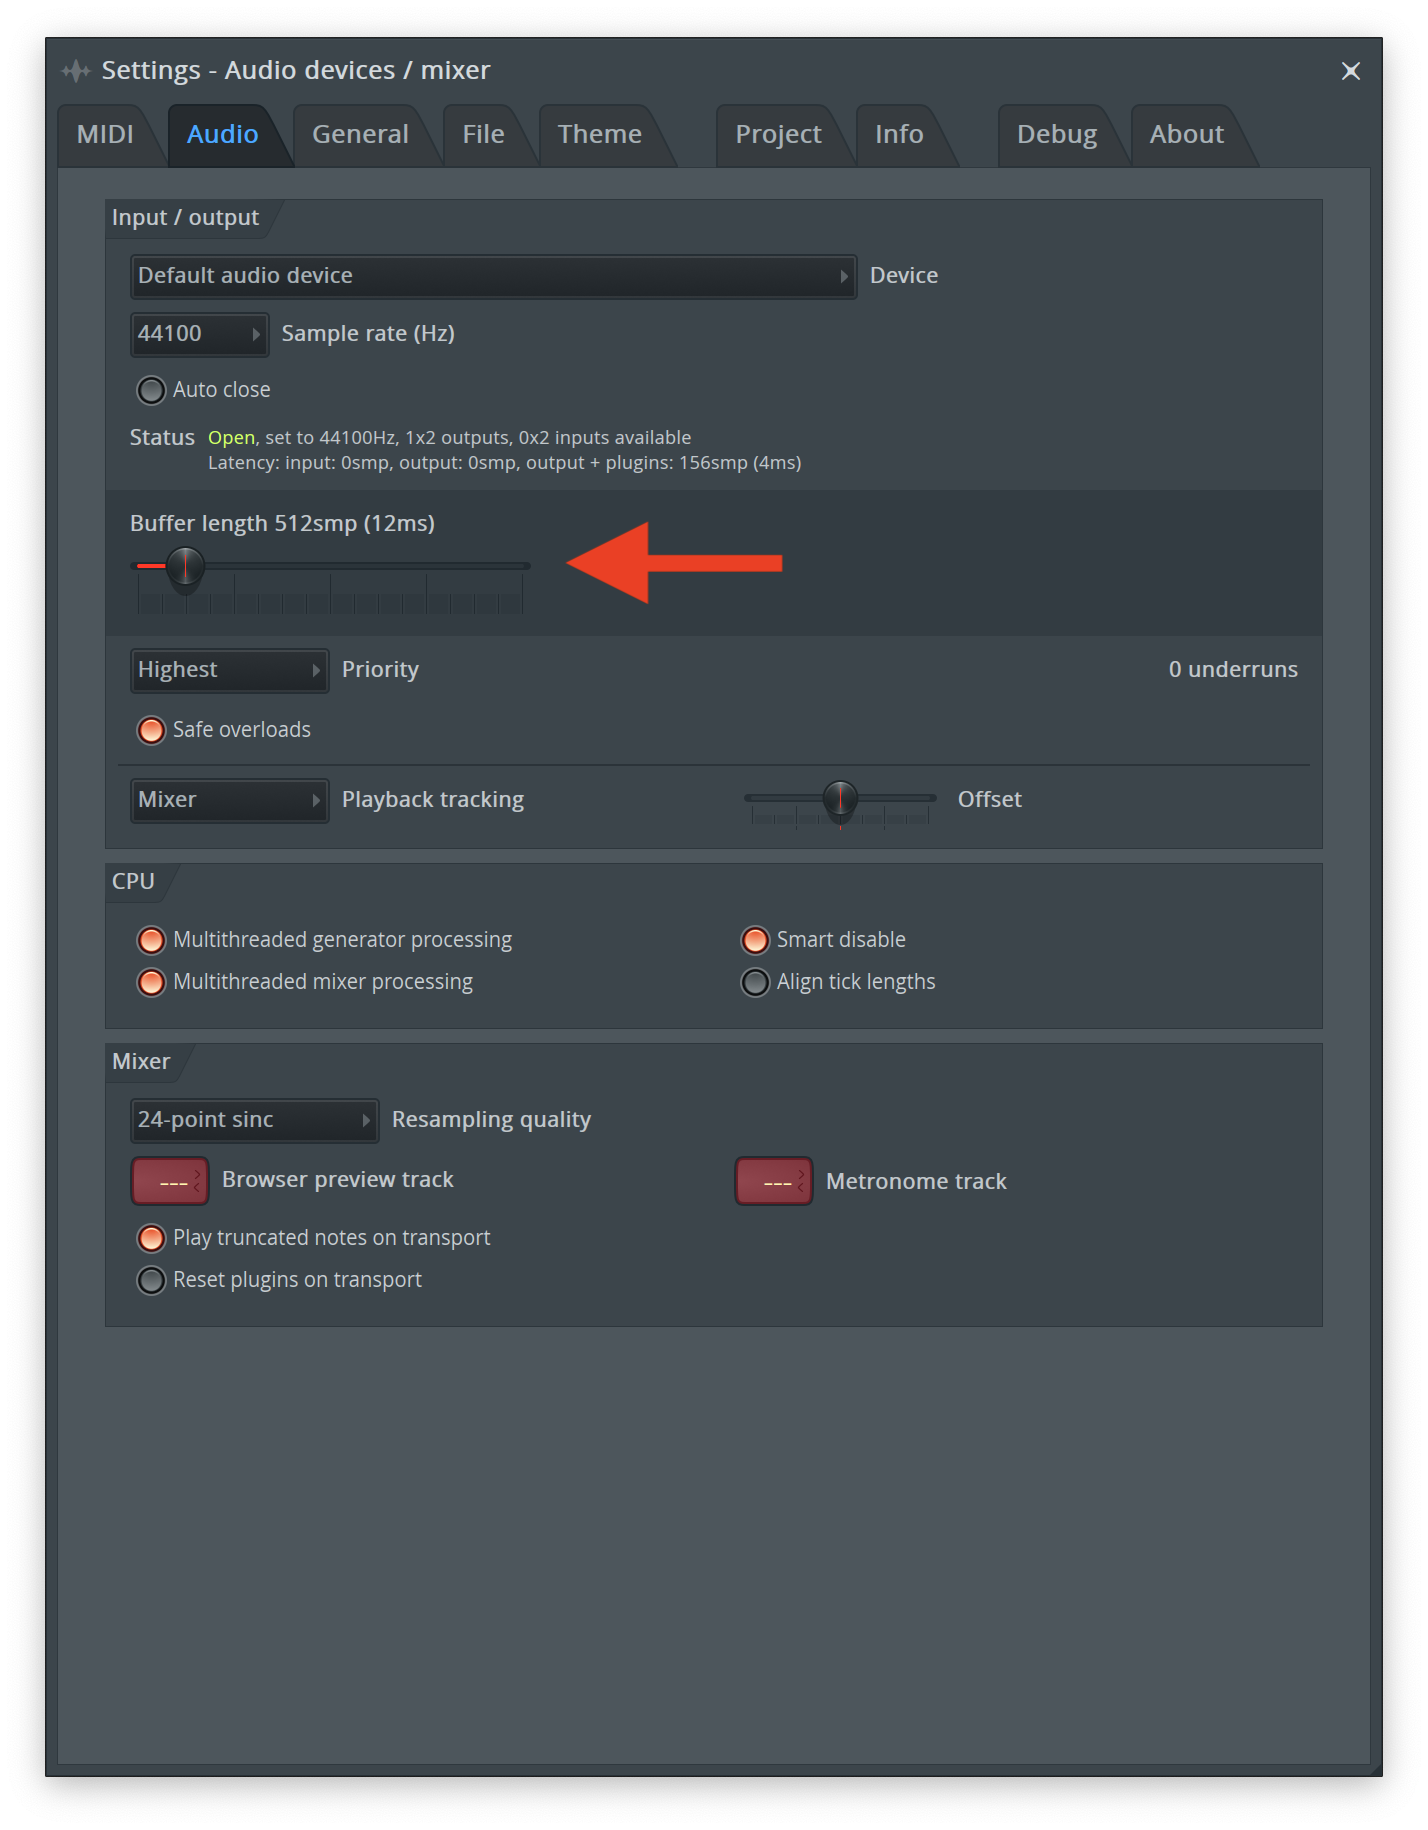Switch to the MIDI tab

pyautogui.click(x=106, y=134)
